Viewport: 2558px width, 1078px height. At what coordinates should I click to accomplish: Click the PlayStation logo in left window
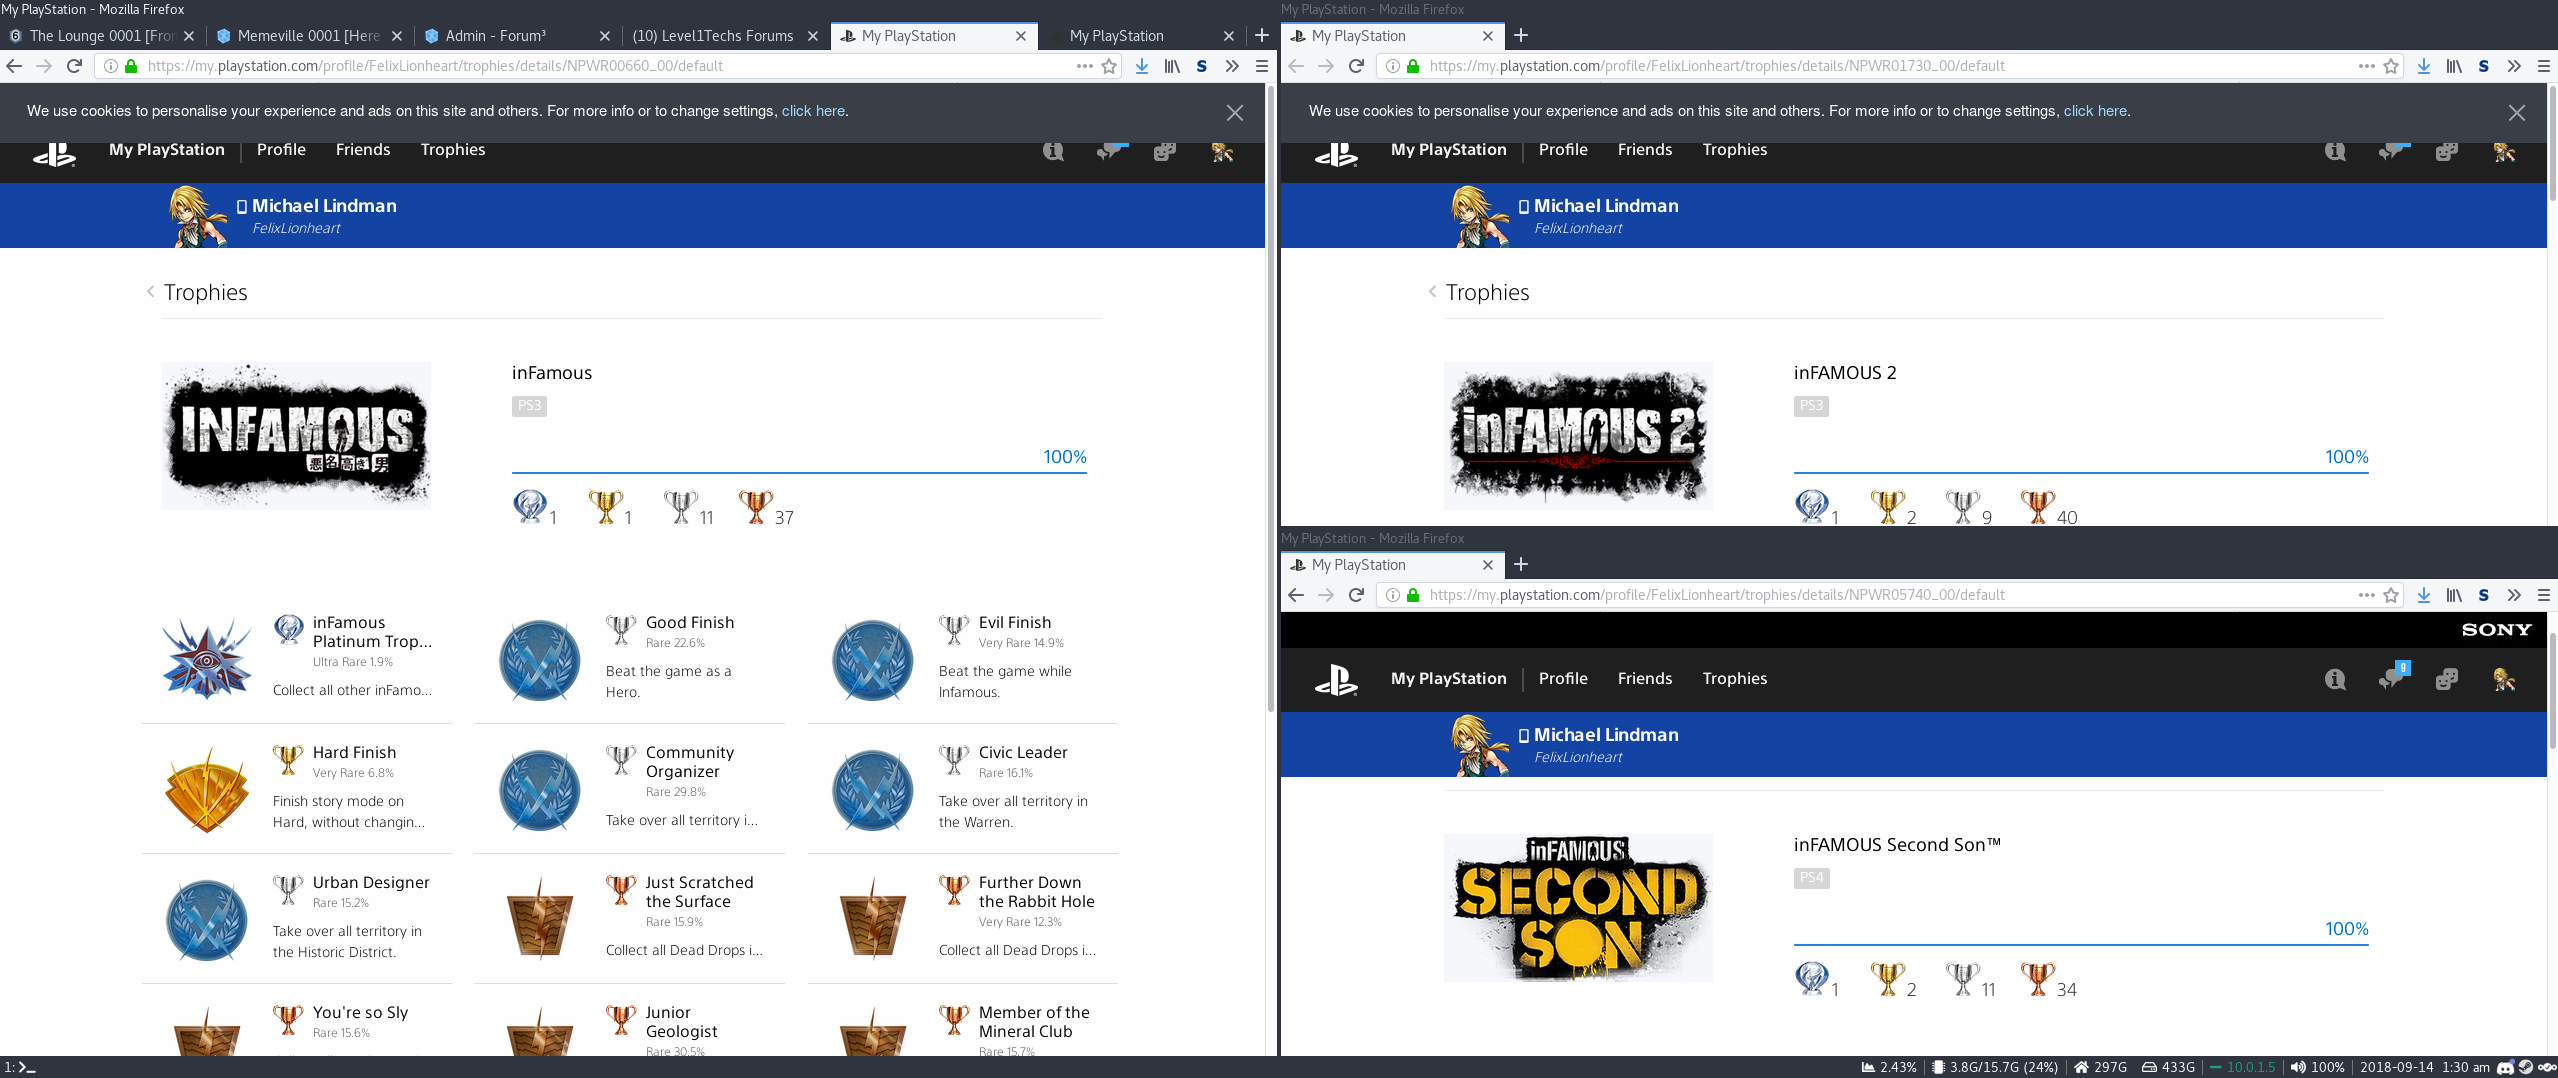[55, 154]
